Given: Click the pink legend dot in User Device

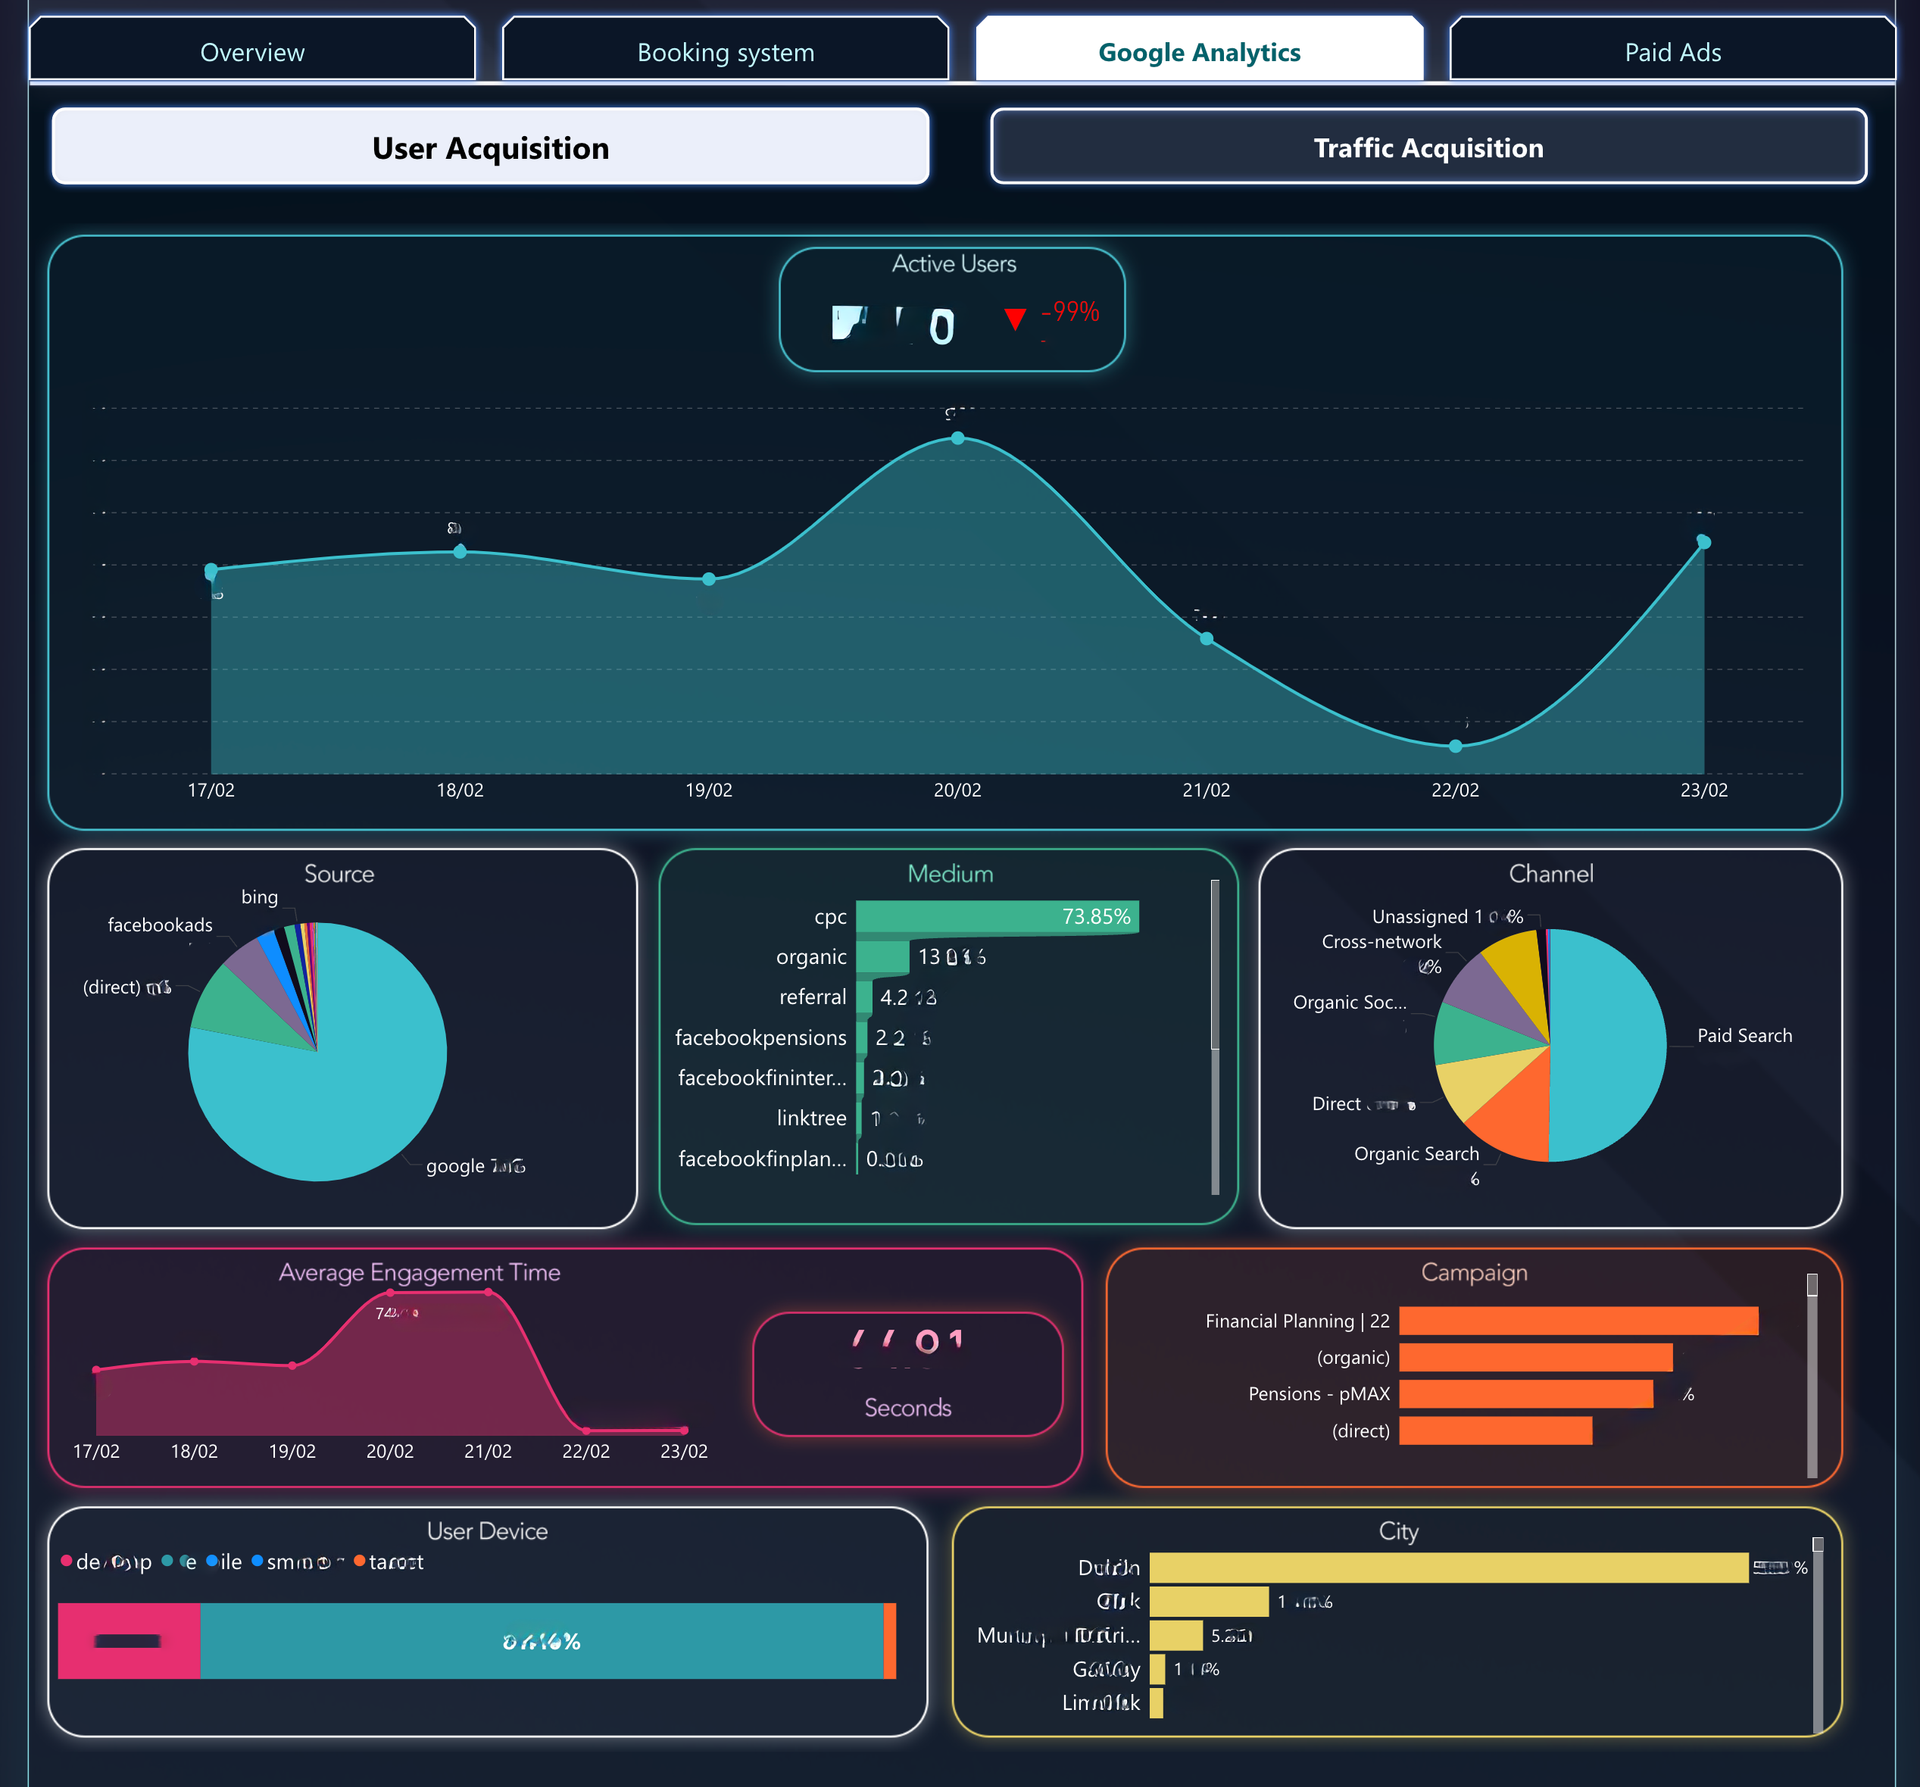Looking at the screenshot, I should 66,1561.
